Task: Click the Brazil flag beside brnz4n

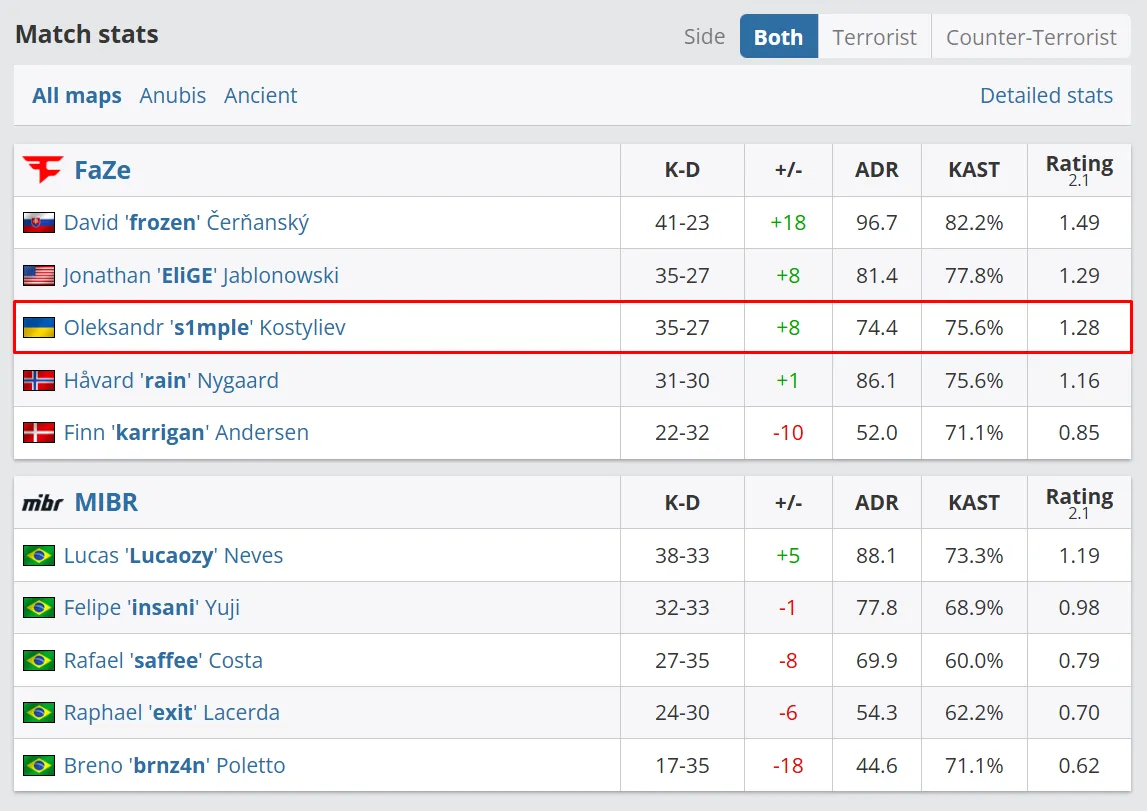Action: [39, 765]
